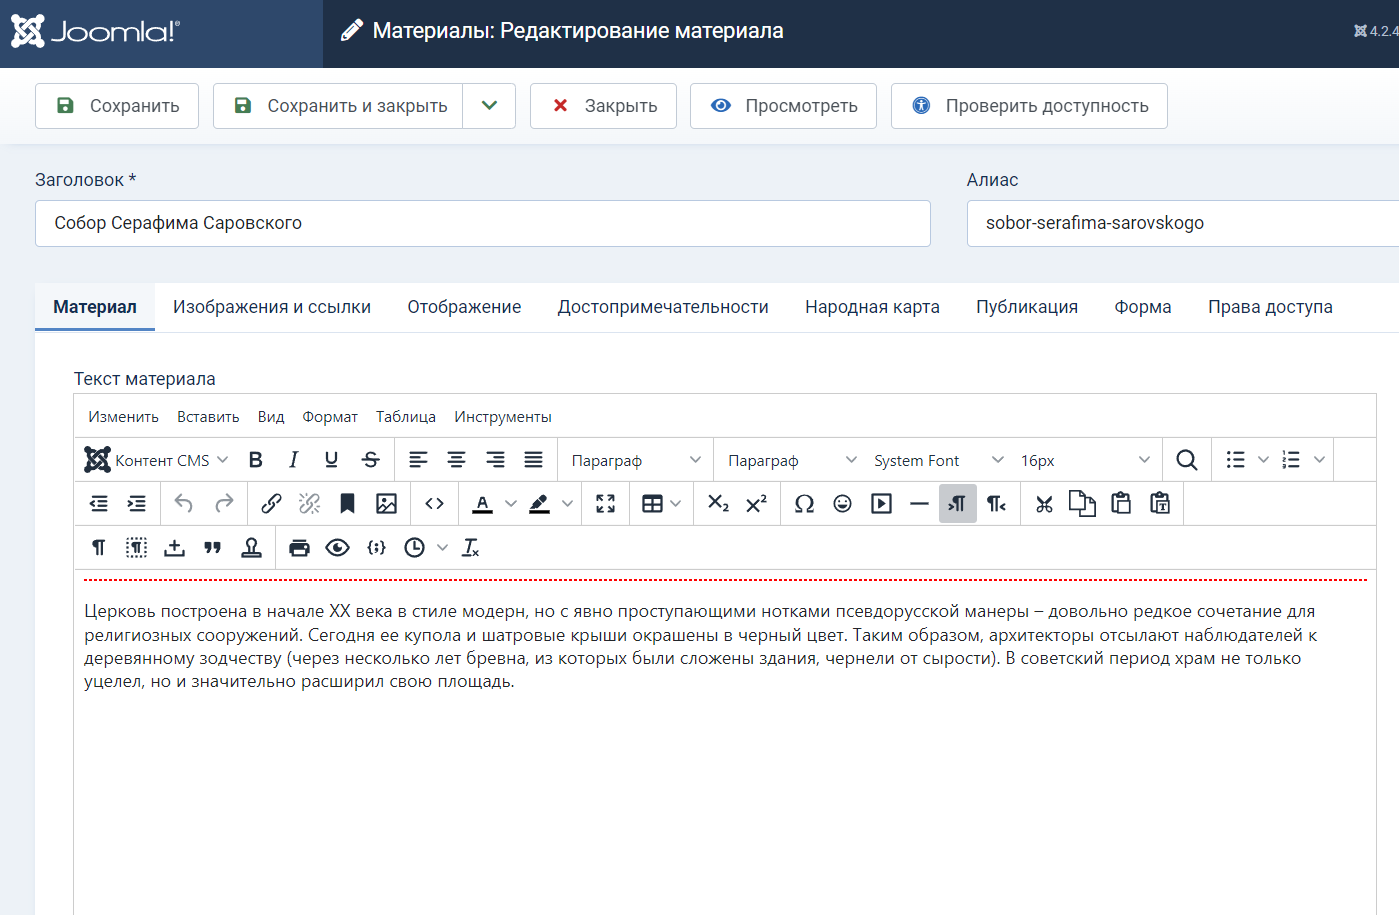
Task: Insert a link using the chain icon
Action: pos(271,504)
